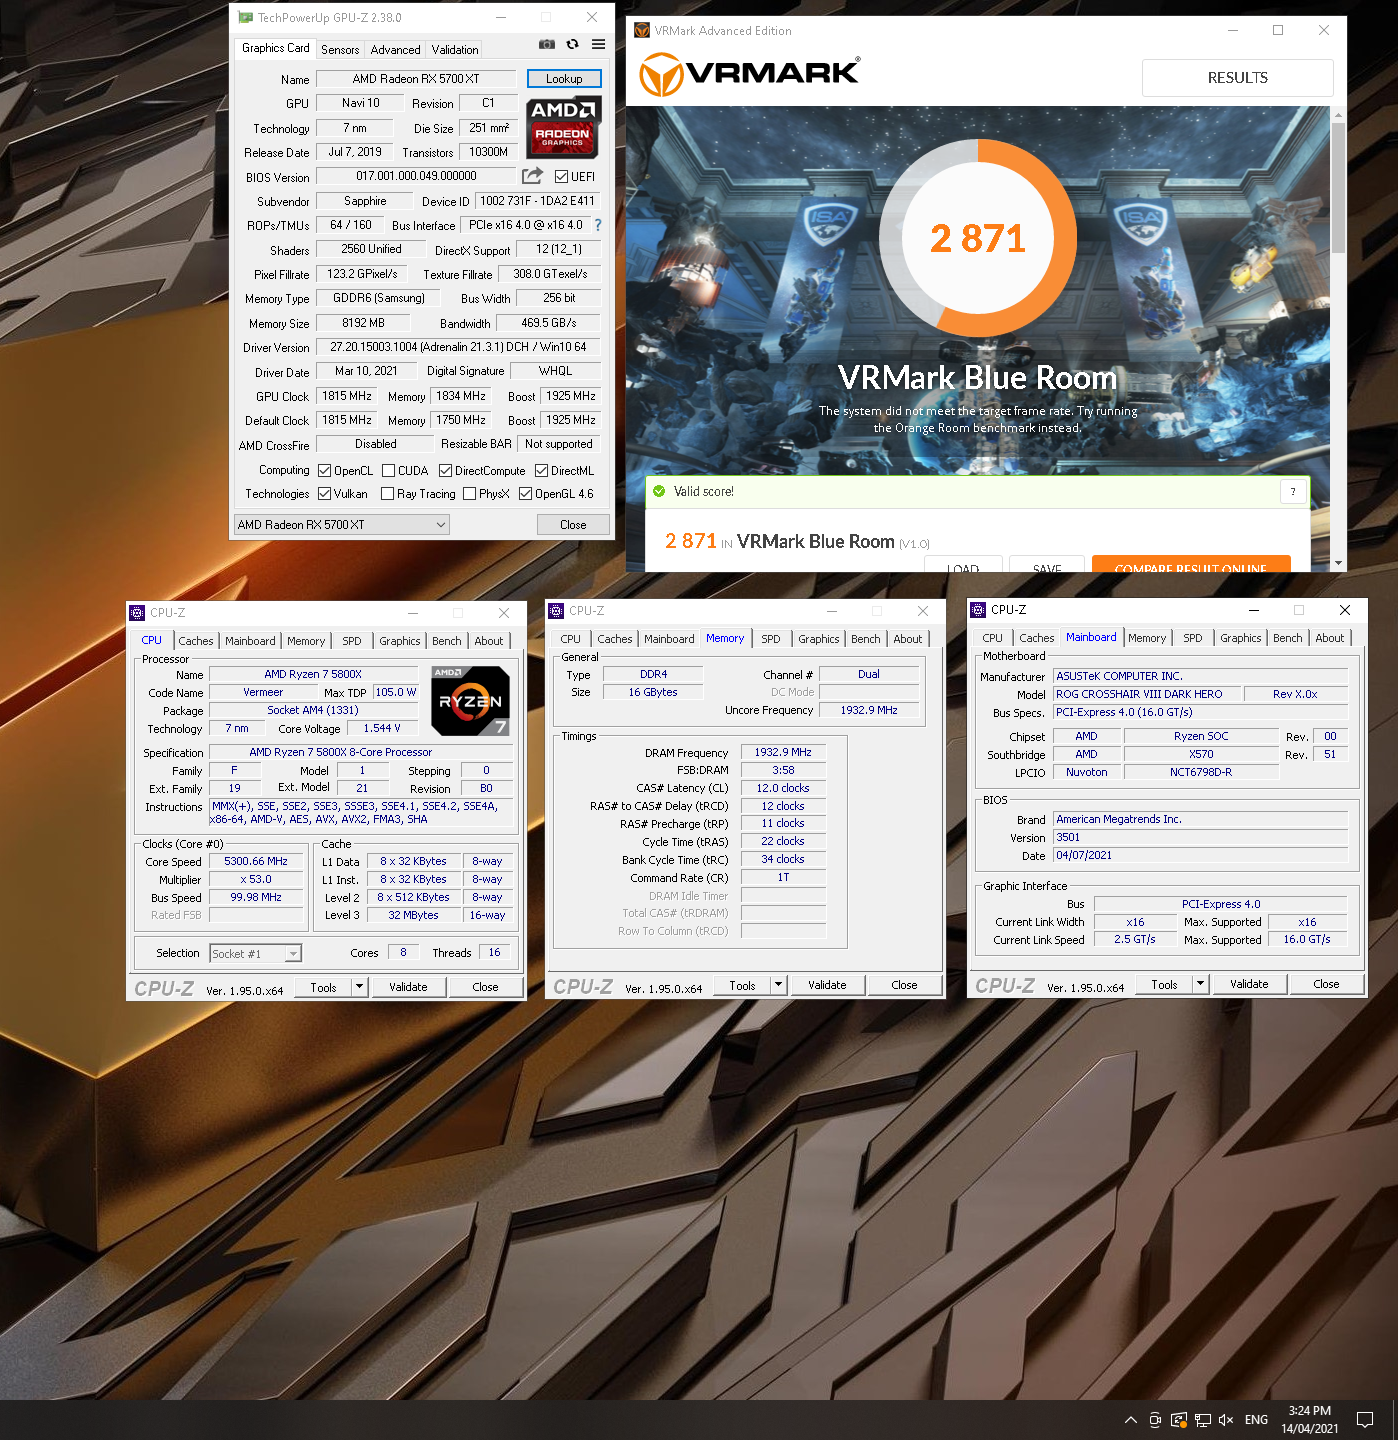Screen dimensions: 1398x1440
Task: Click the left CPU-Z title bar icon
Action: click(138, 613)
